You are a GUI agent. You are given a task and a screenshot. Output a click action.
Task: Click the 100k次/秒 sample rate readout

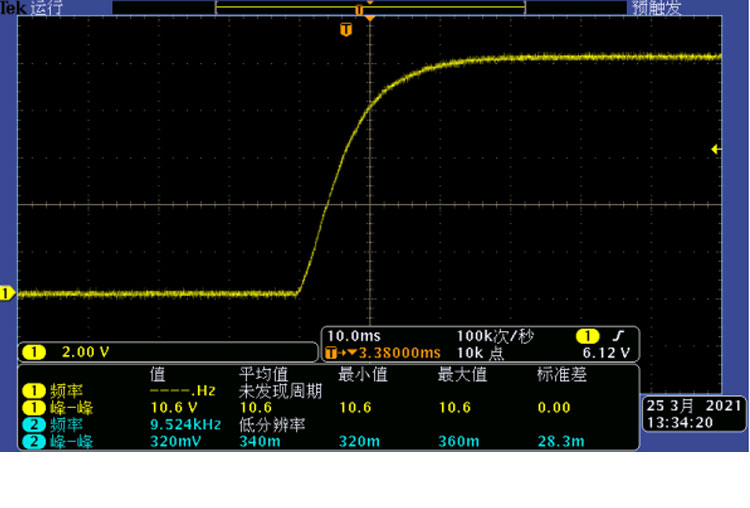click(x=495, y=336)
